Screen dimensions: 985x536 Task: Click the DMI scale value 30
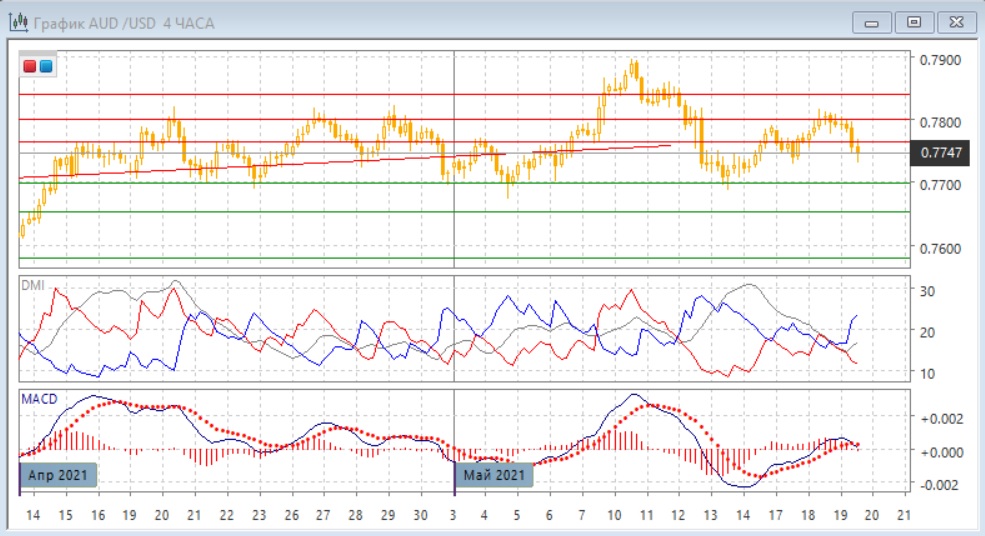click(x=926, y=291)
